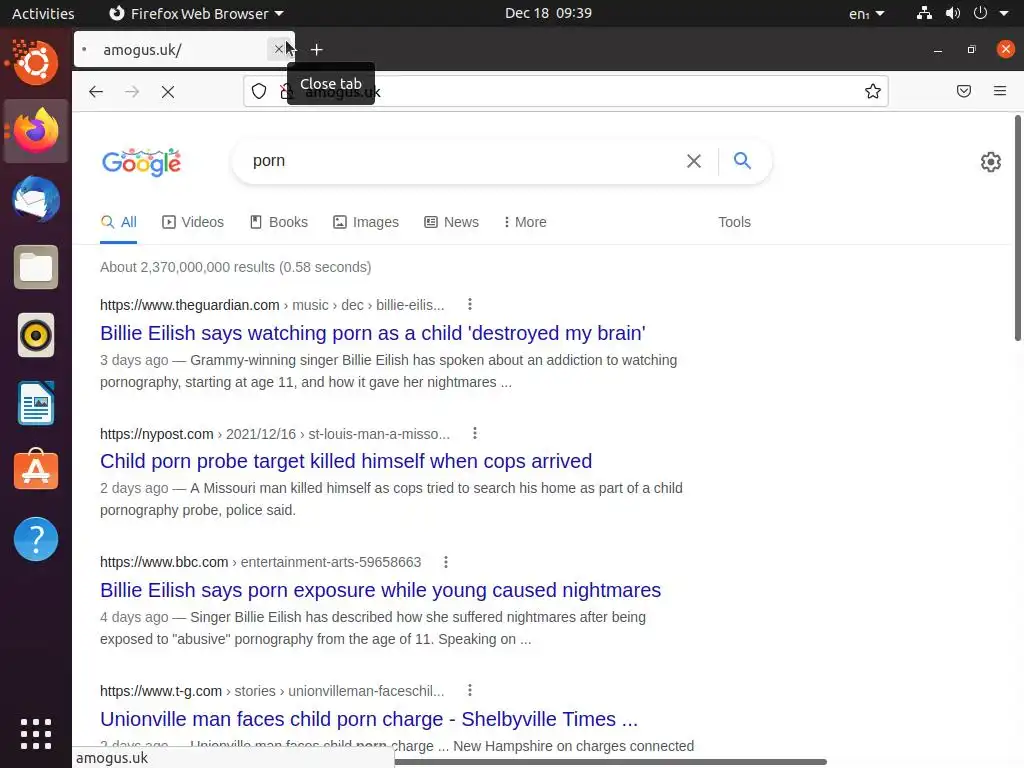This screenshot has height=768, width=1024.
Task: Select the All results tab
Action: click(119, 222)
